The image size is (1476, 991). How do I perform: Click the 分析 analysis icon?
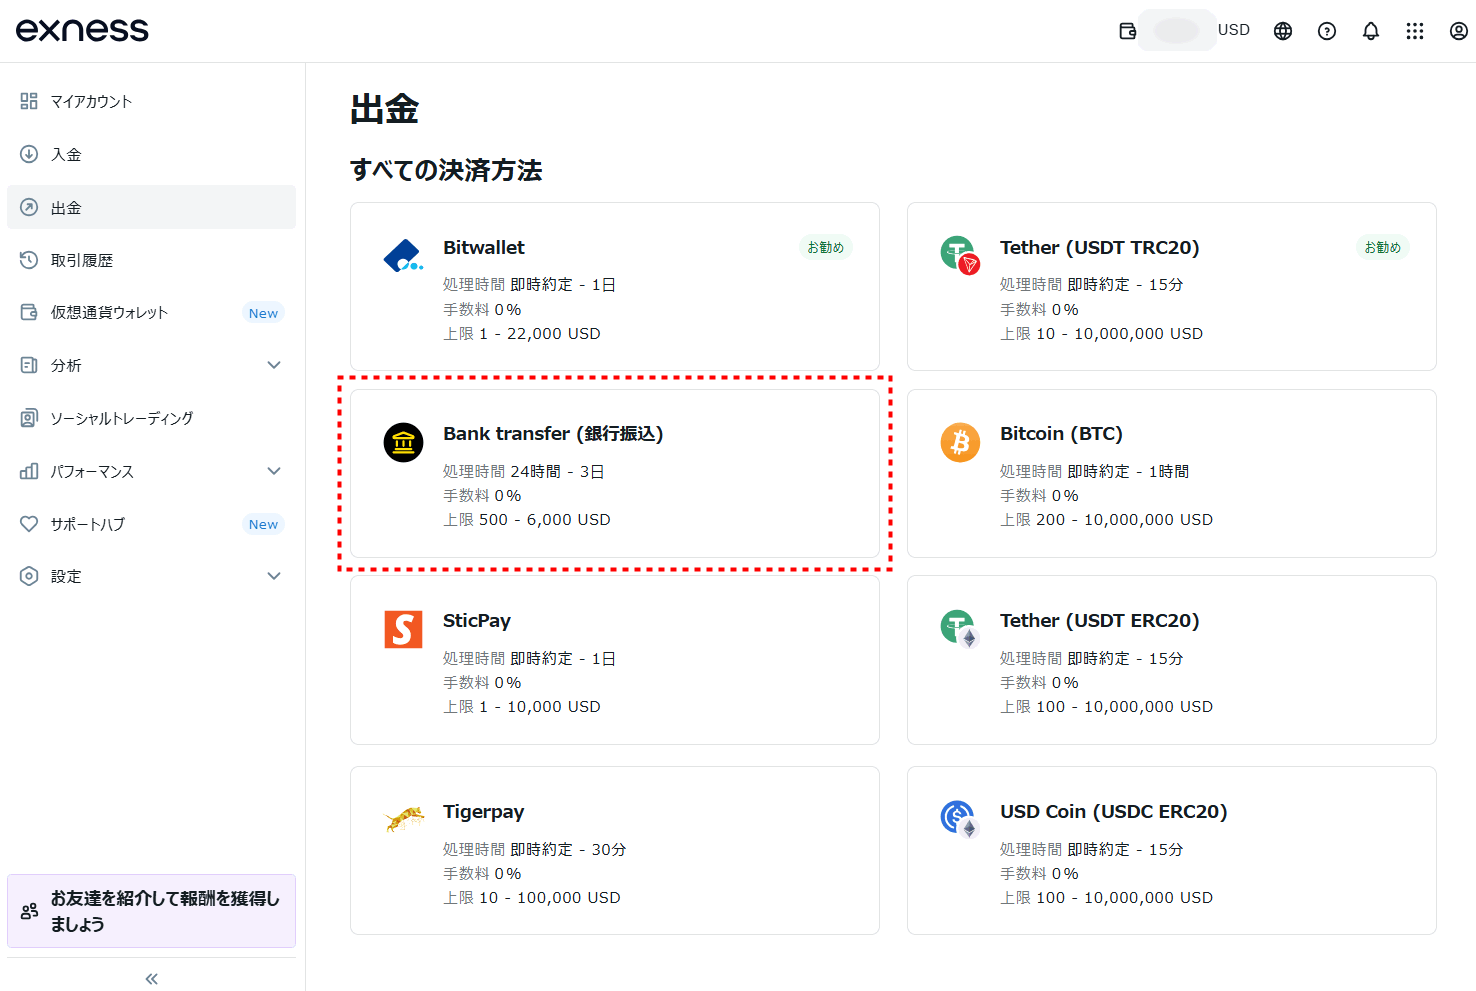point(29,365)
